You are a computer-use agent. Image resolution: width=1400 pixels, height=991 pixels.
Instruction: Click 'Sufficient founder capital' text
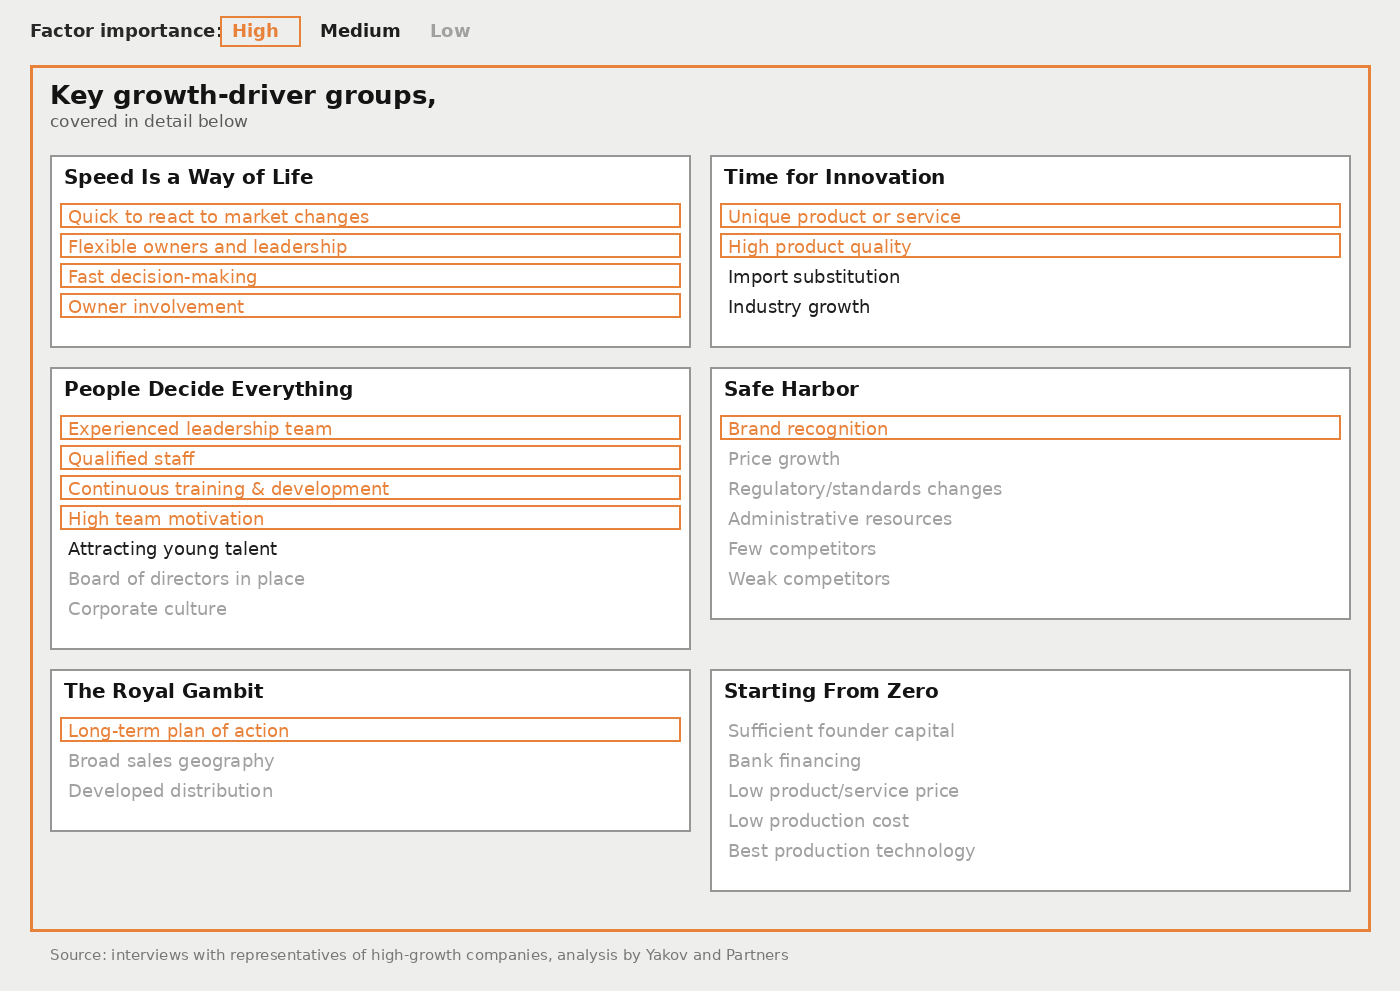(841, 731)
